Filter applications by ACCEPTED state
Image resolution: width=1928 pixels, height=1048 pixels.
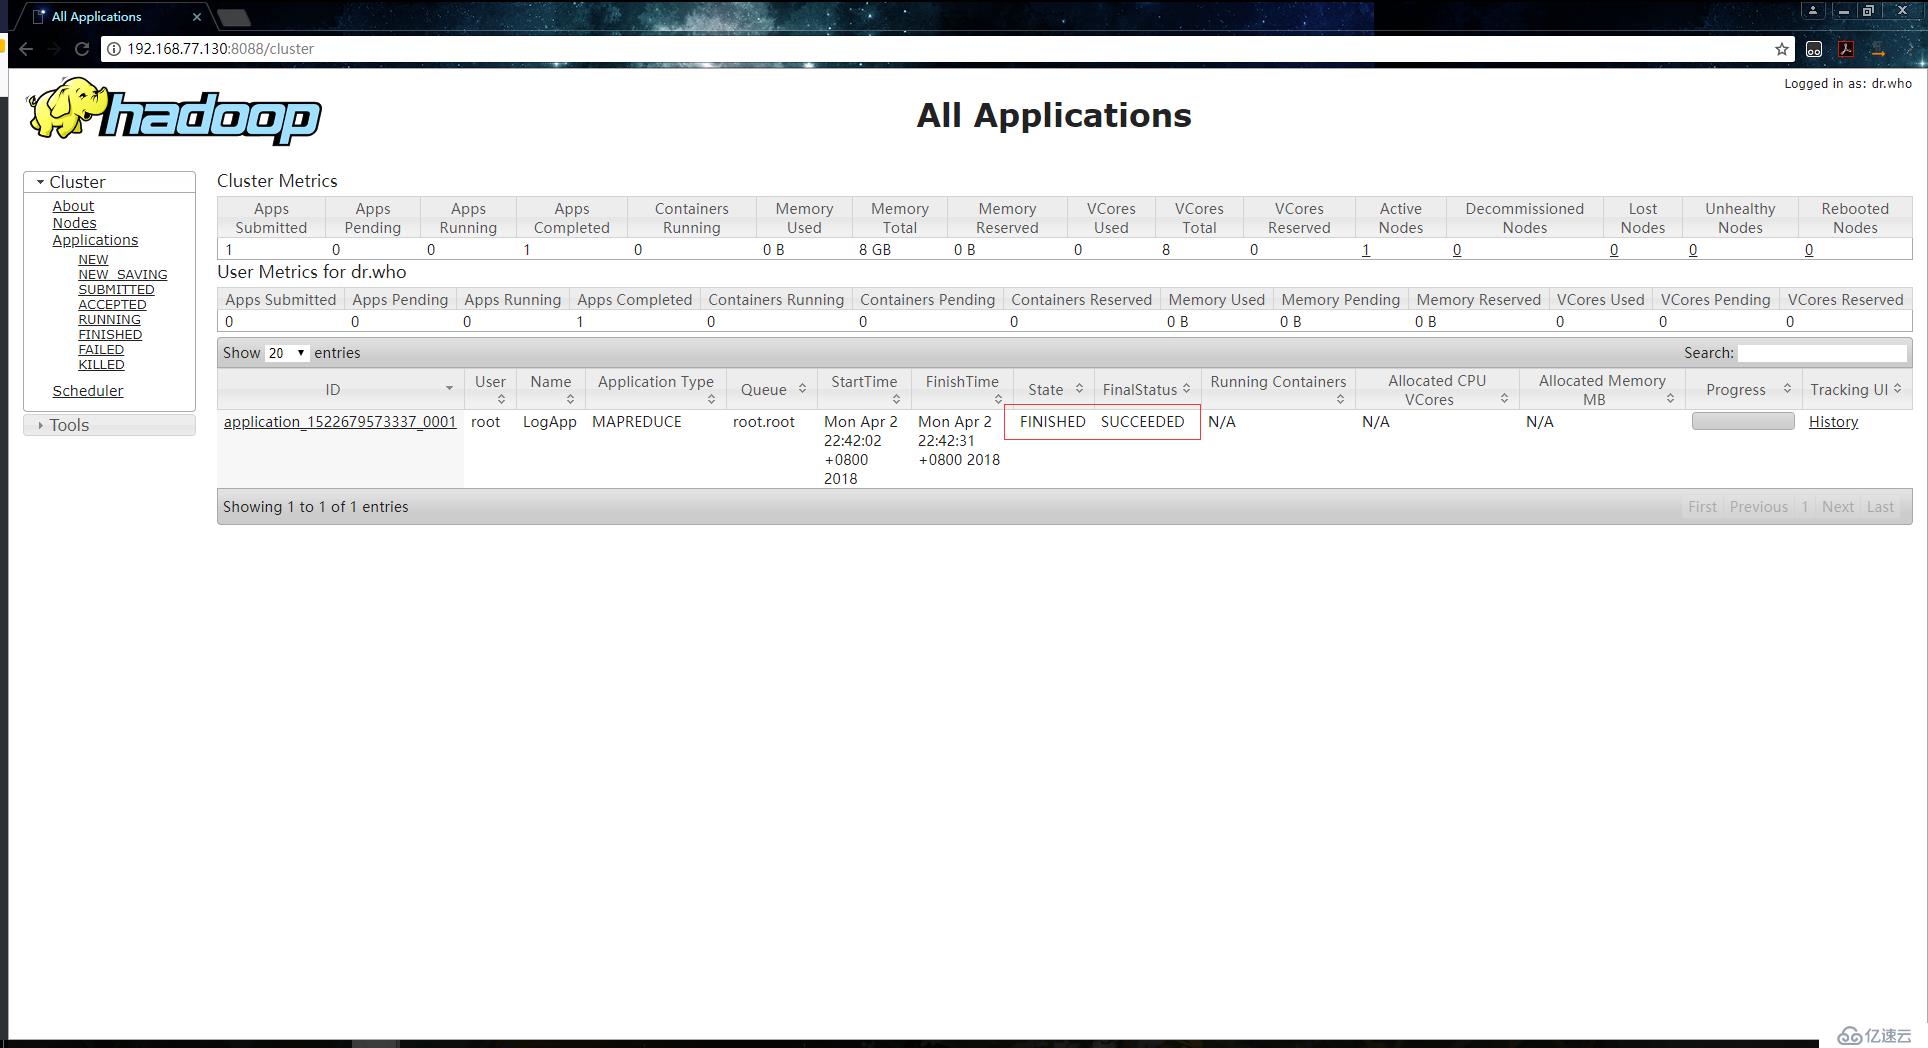point(112,304)
